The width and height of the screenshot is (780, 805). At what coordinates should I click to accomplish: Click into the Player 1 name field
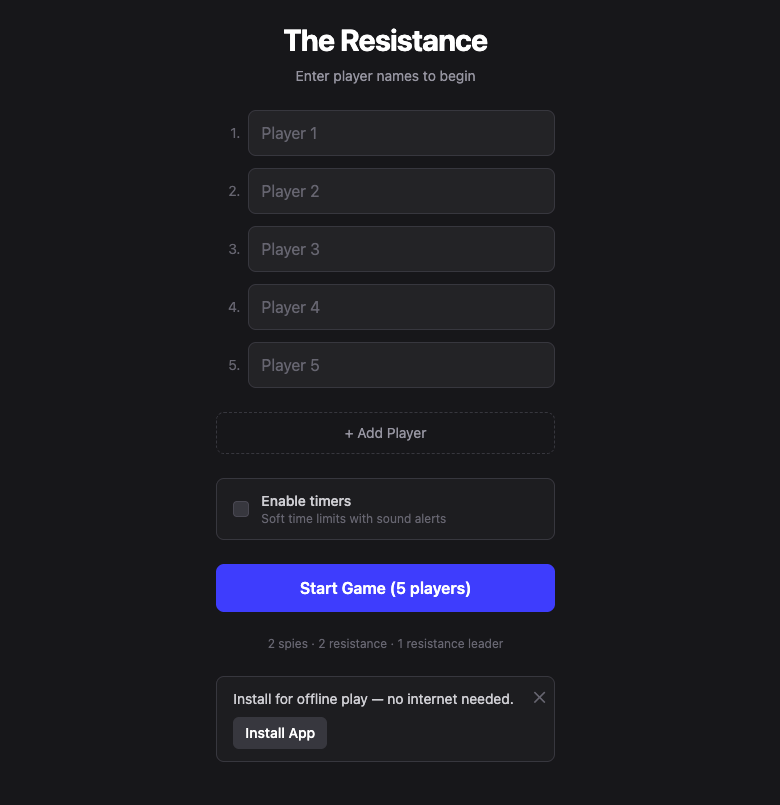tap(400, 133)
